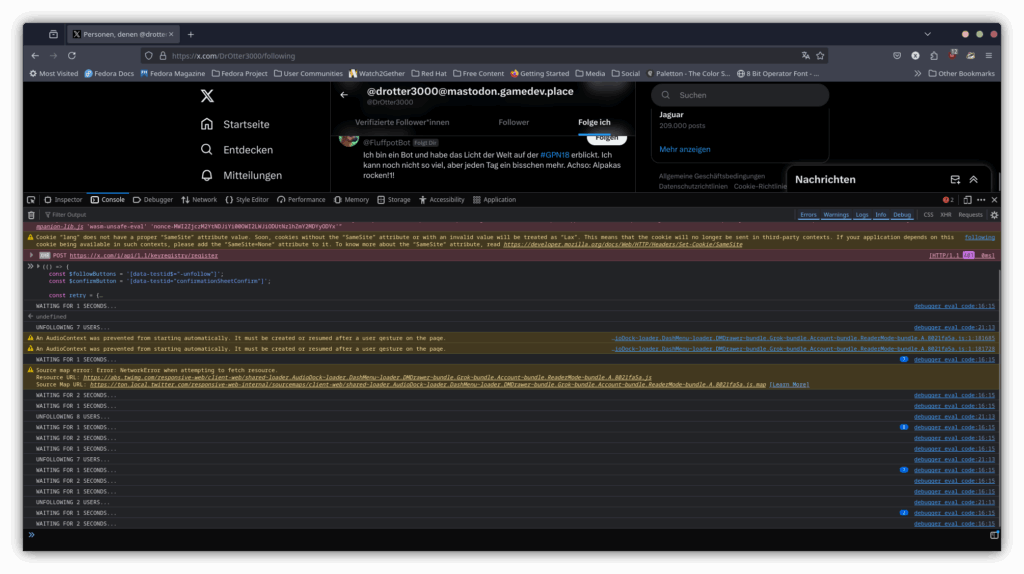Open the Learn More source map link
Viewport: 1024px width, 574px height.
click(789, 385)
